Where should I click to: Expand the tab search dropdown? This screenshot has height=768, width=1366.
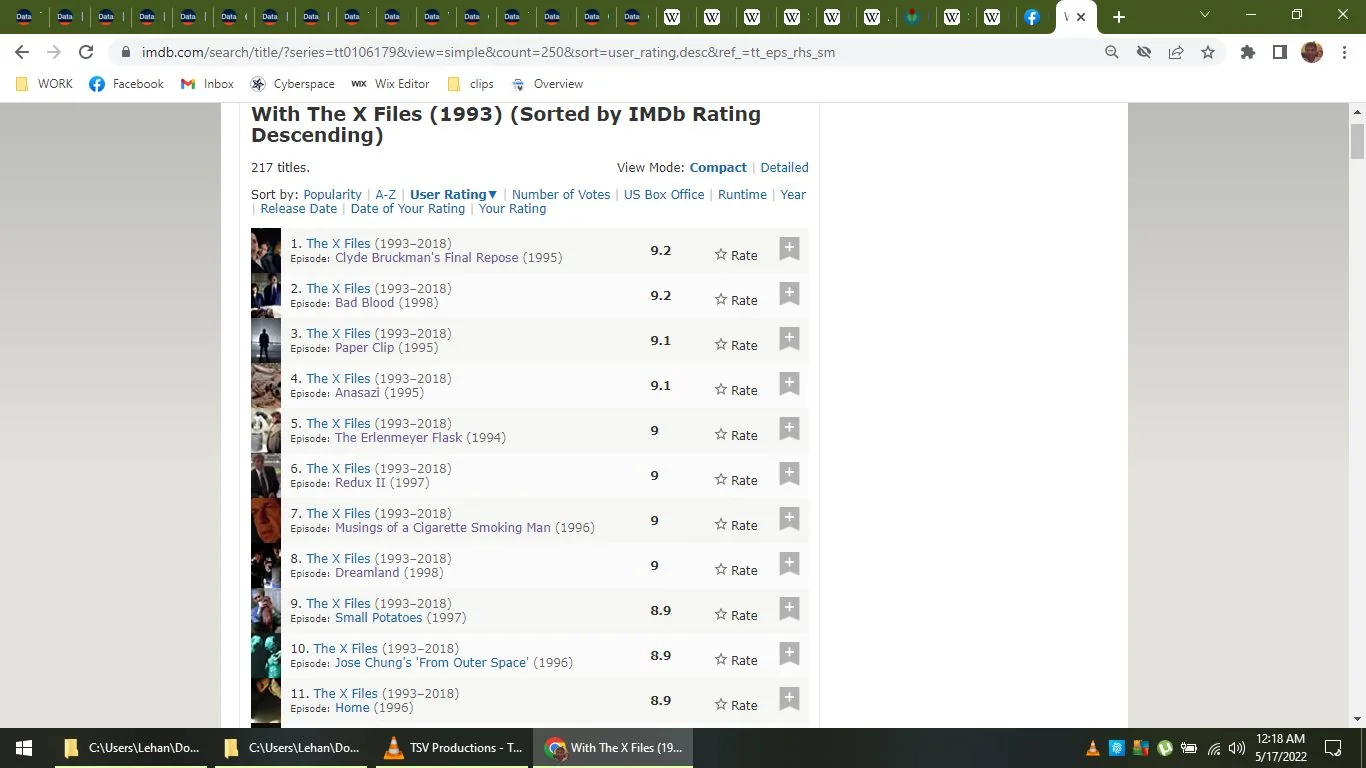click(x=1205, y=15)
